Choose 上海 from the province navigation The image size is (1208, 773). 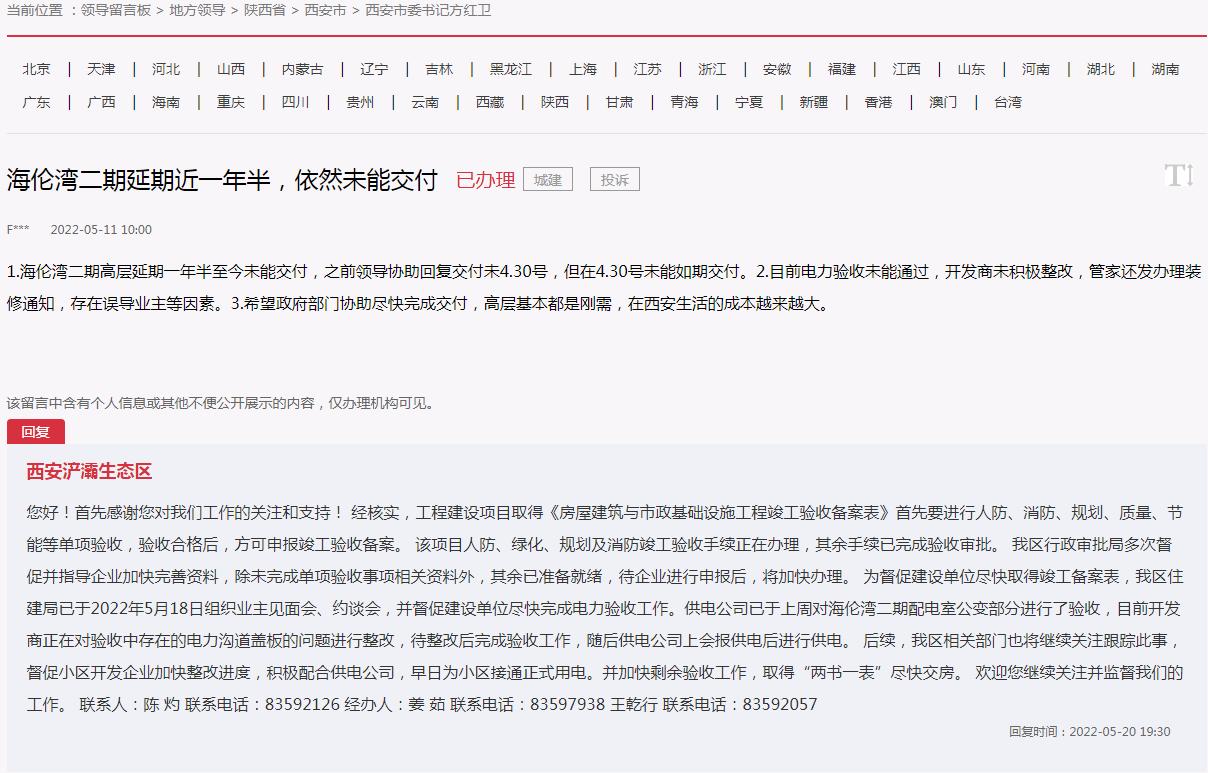pos(583,69)
